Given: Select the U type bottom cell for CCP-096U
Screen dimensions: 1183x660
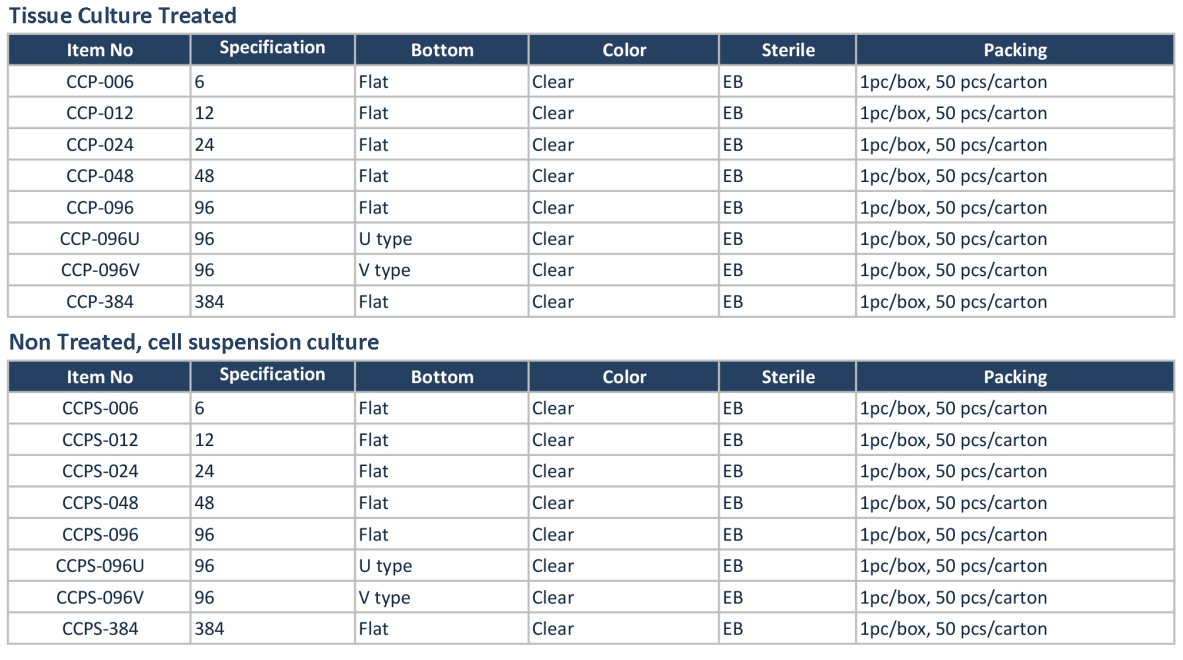Looking at the screenshot, I should click(x=441, y=238).
